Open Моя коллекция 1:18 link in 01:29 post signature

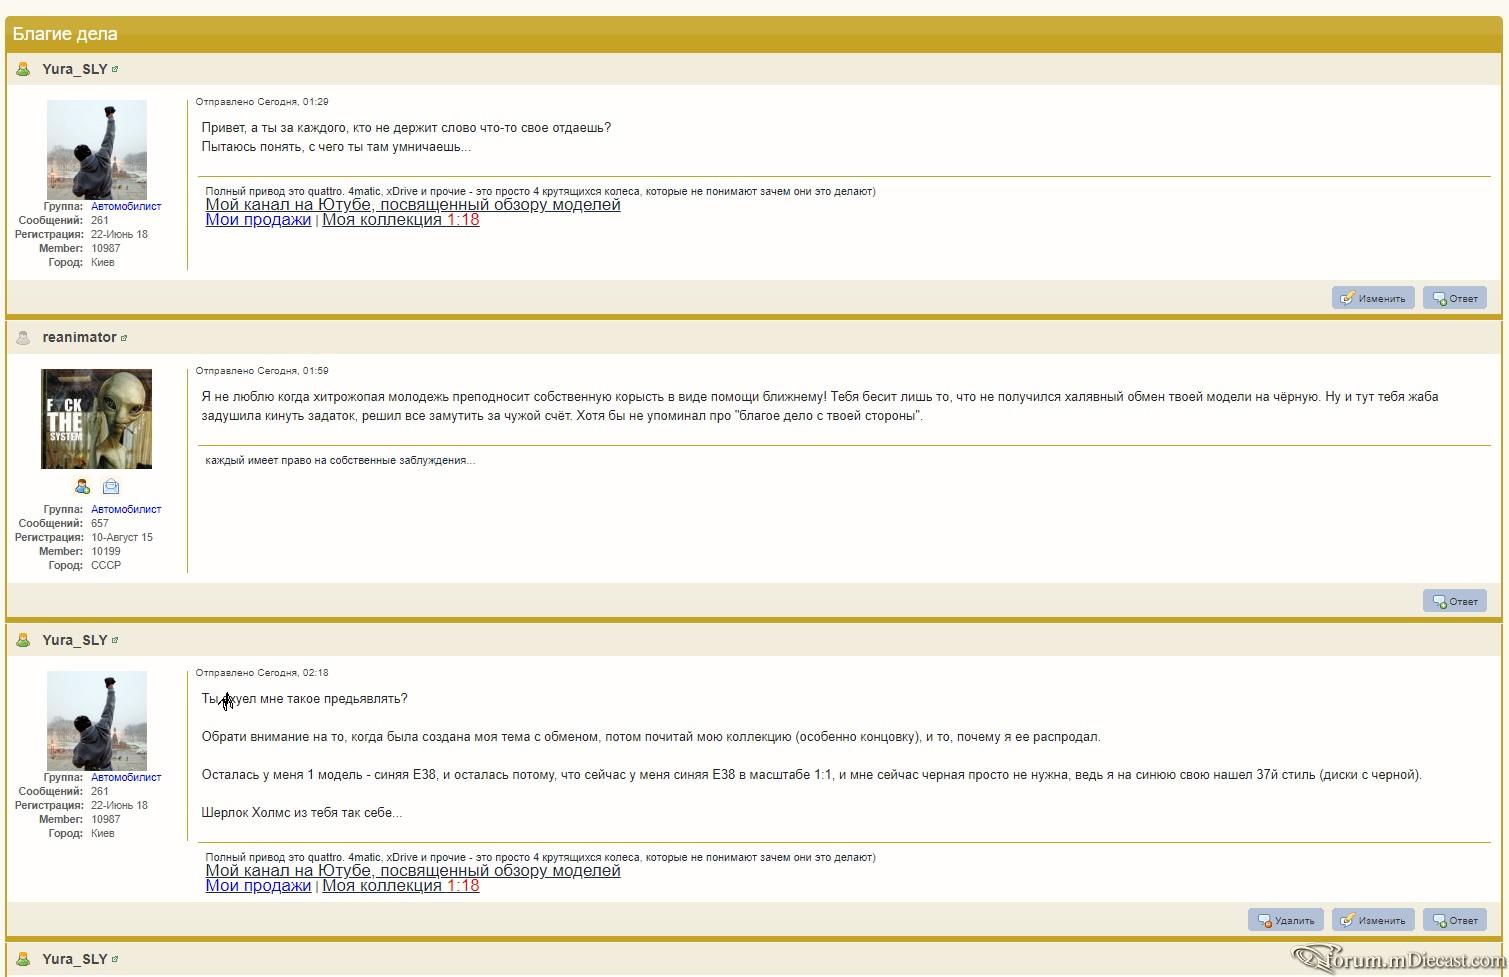coord(400,219)
